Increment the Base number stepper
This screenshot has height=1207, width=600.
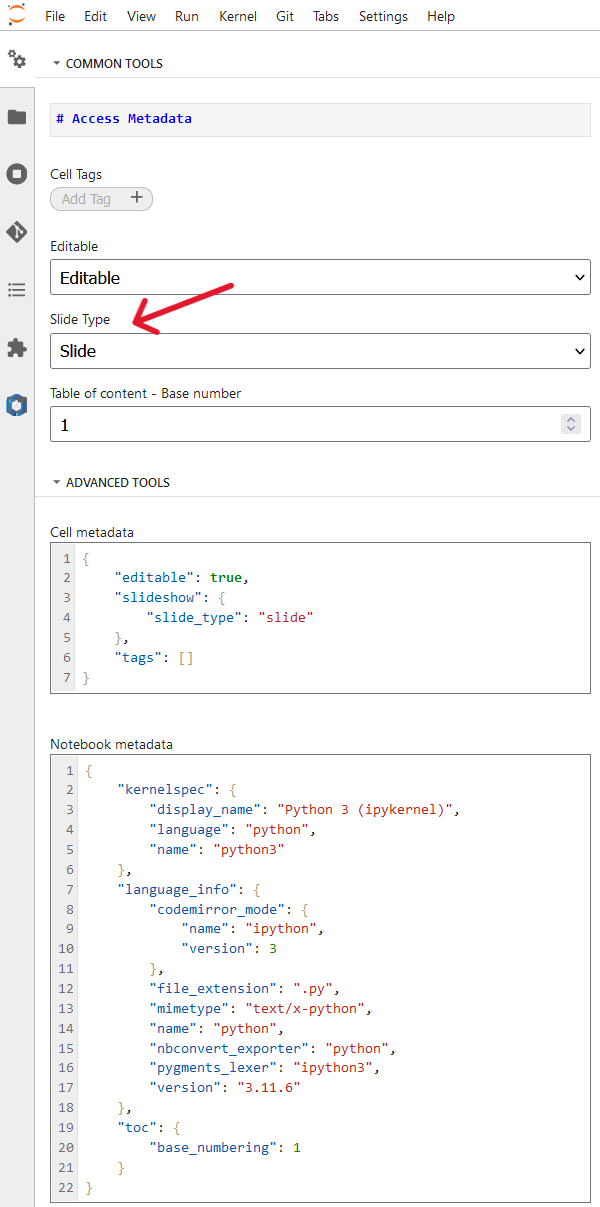click(x=571, y=419)
